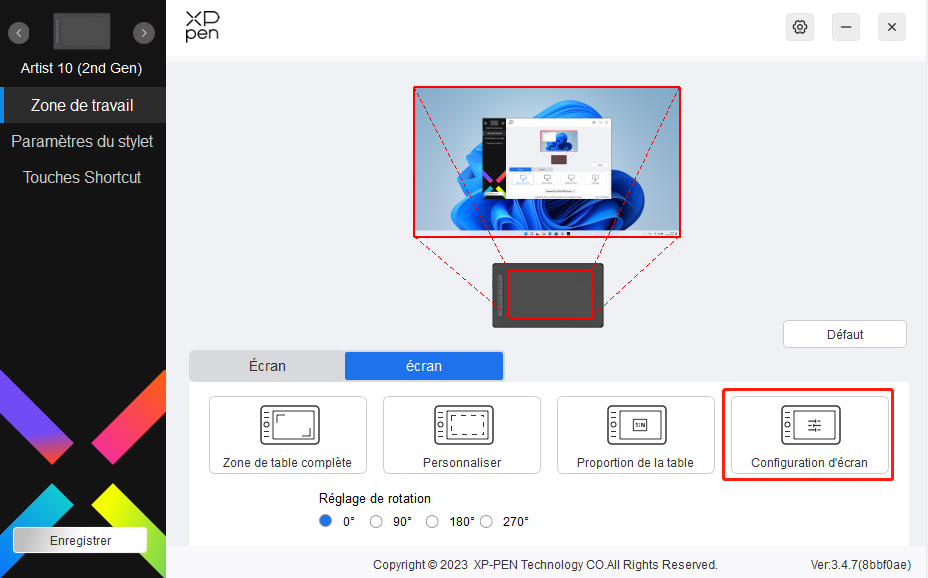
Task: Switch to the blue écran tab
Action: [424, 366]
